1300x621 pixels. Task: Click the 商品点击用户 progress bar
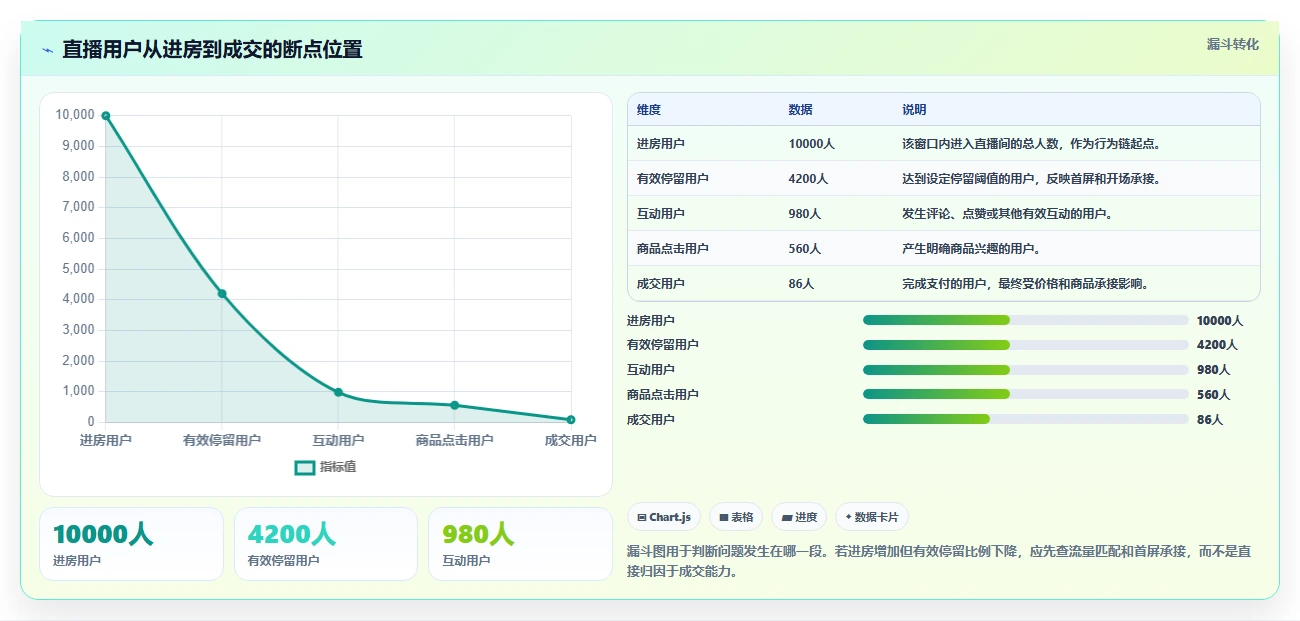pos(1025,394)
